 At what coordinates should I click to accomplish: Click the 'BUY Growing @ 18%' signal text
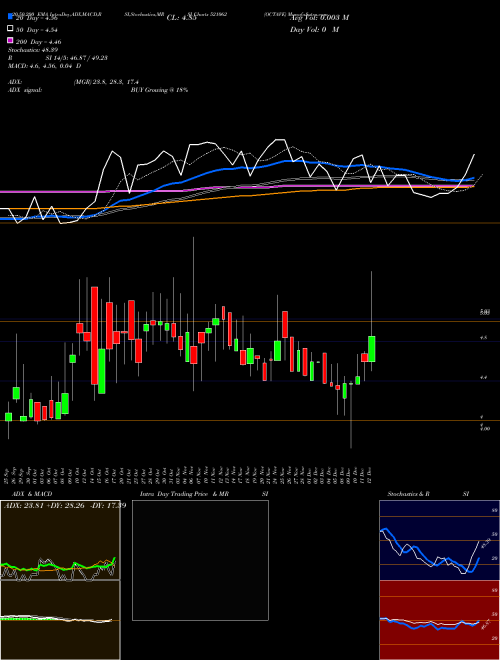pos(159,90)
